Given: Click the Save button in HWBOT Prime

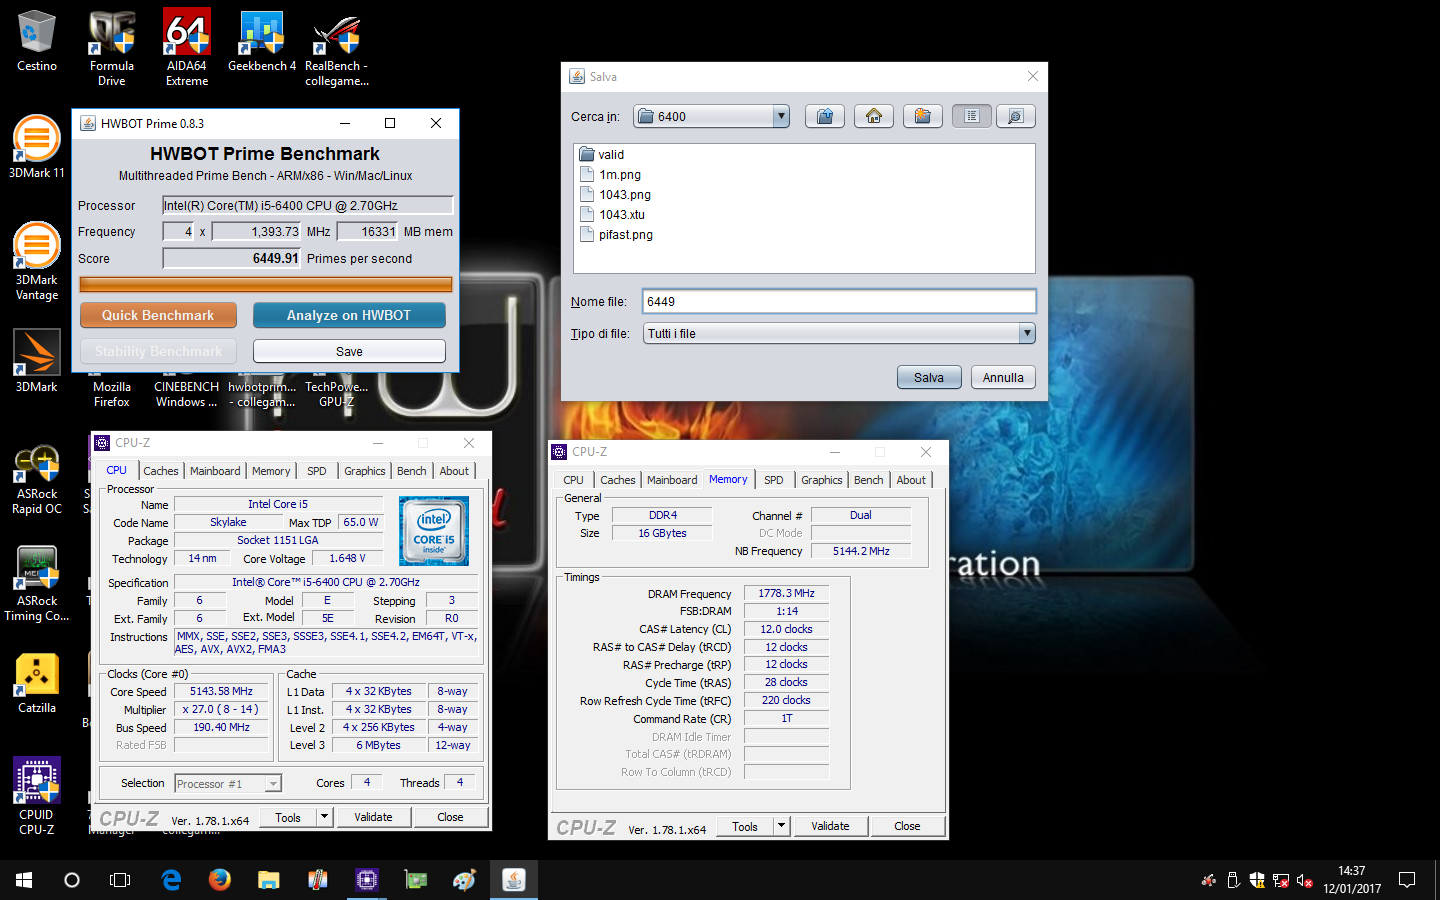Looking at the screenshot, I should (x=349, y=351).
